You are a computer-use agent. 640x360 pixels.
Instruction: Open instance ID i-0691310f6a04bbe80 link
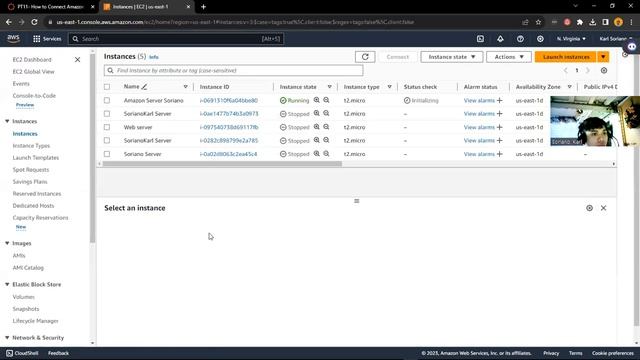click(x=229, y=100)
